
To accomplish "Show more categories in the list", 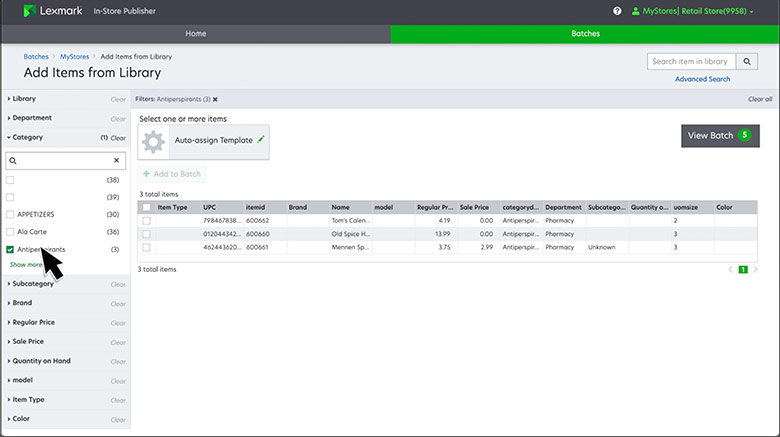I will pyautogui.click(x=26, y=265).
